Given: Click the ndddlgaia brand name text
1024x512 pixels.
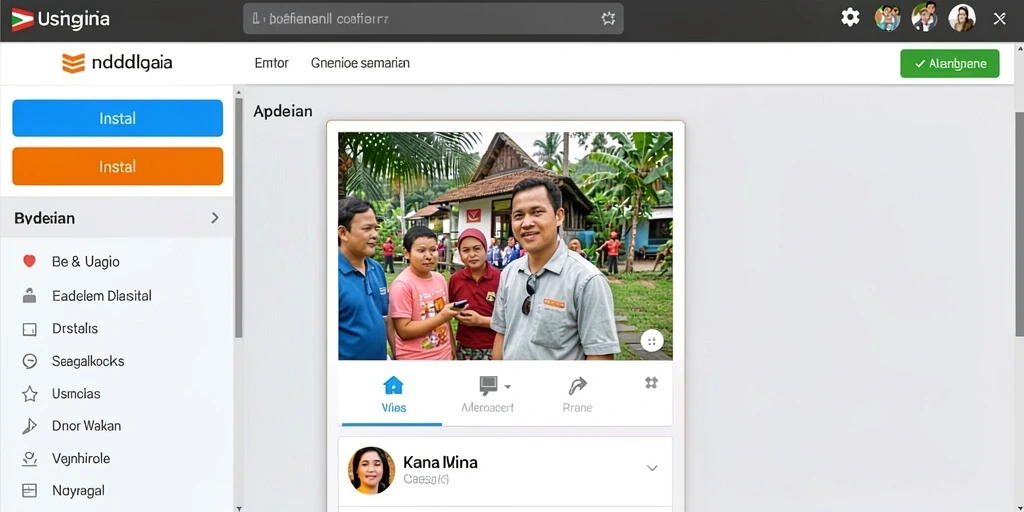Looking at the screenshot, I should [x=133, y=63].
